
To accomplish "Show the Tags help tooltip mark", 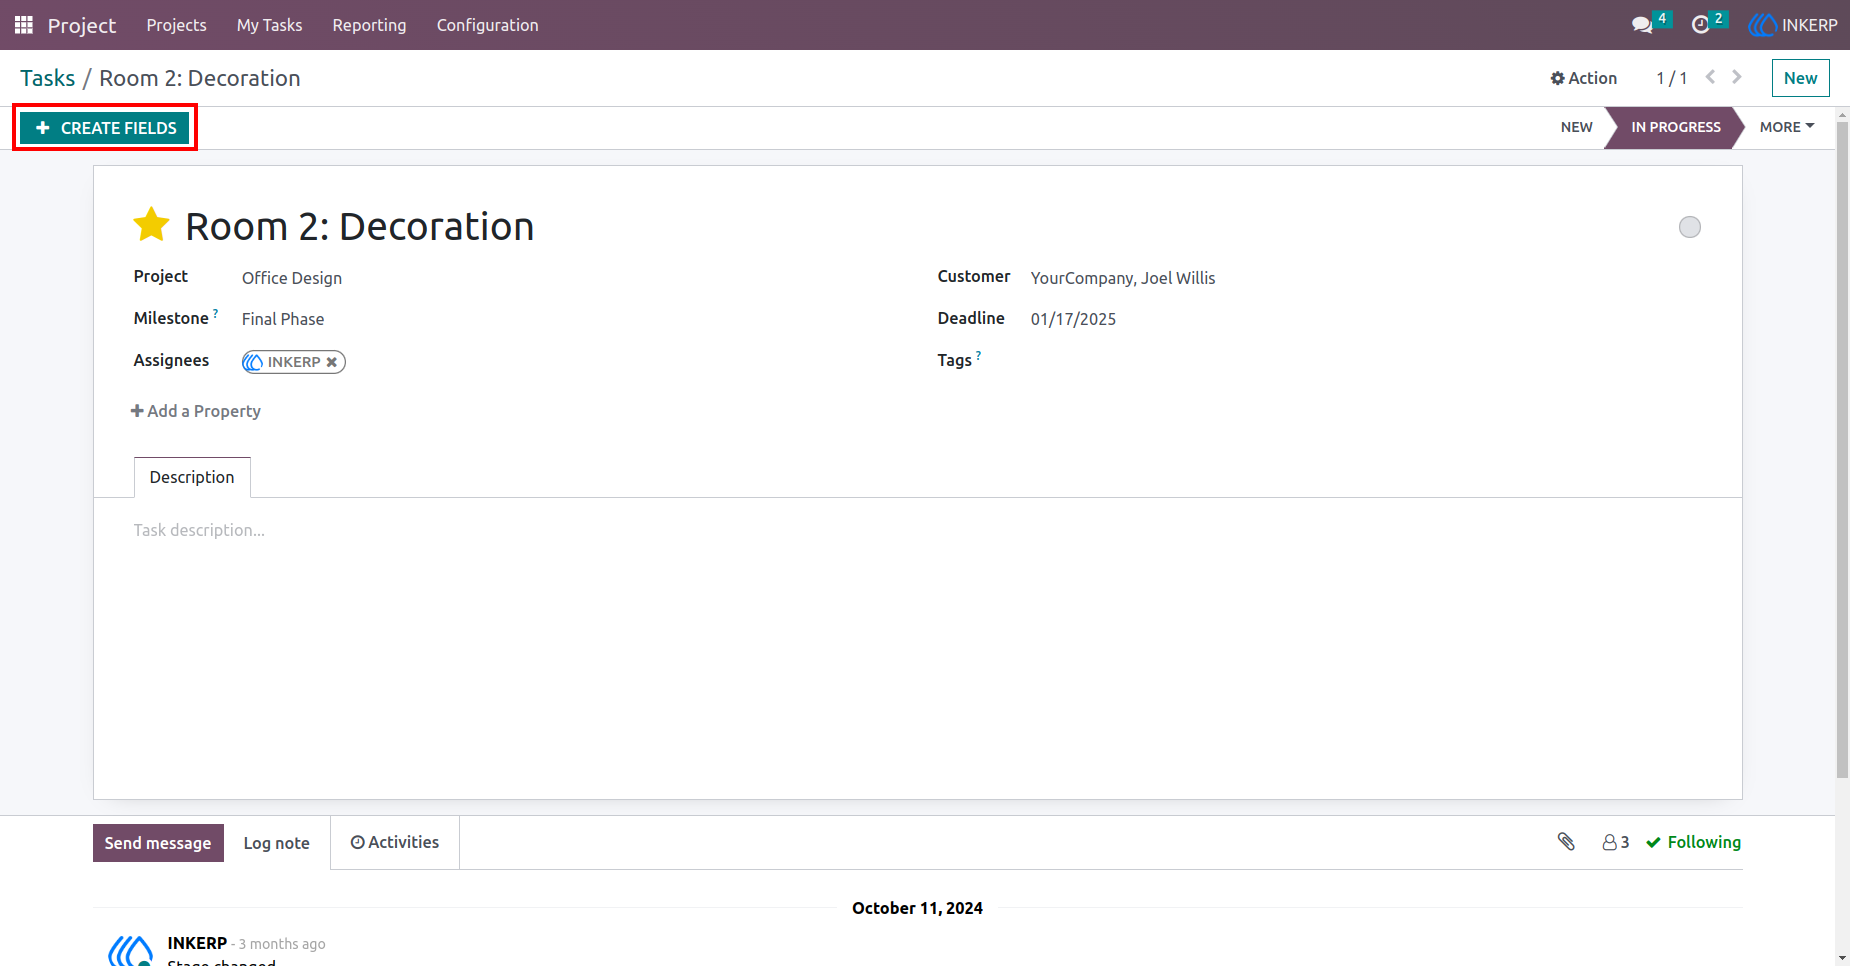I will [x=978, y=355].
